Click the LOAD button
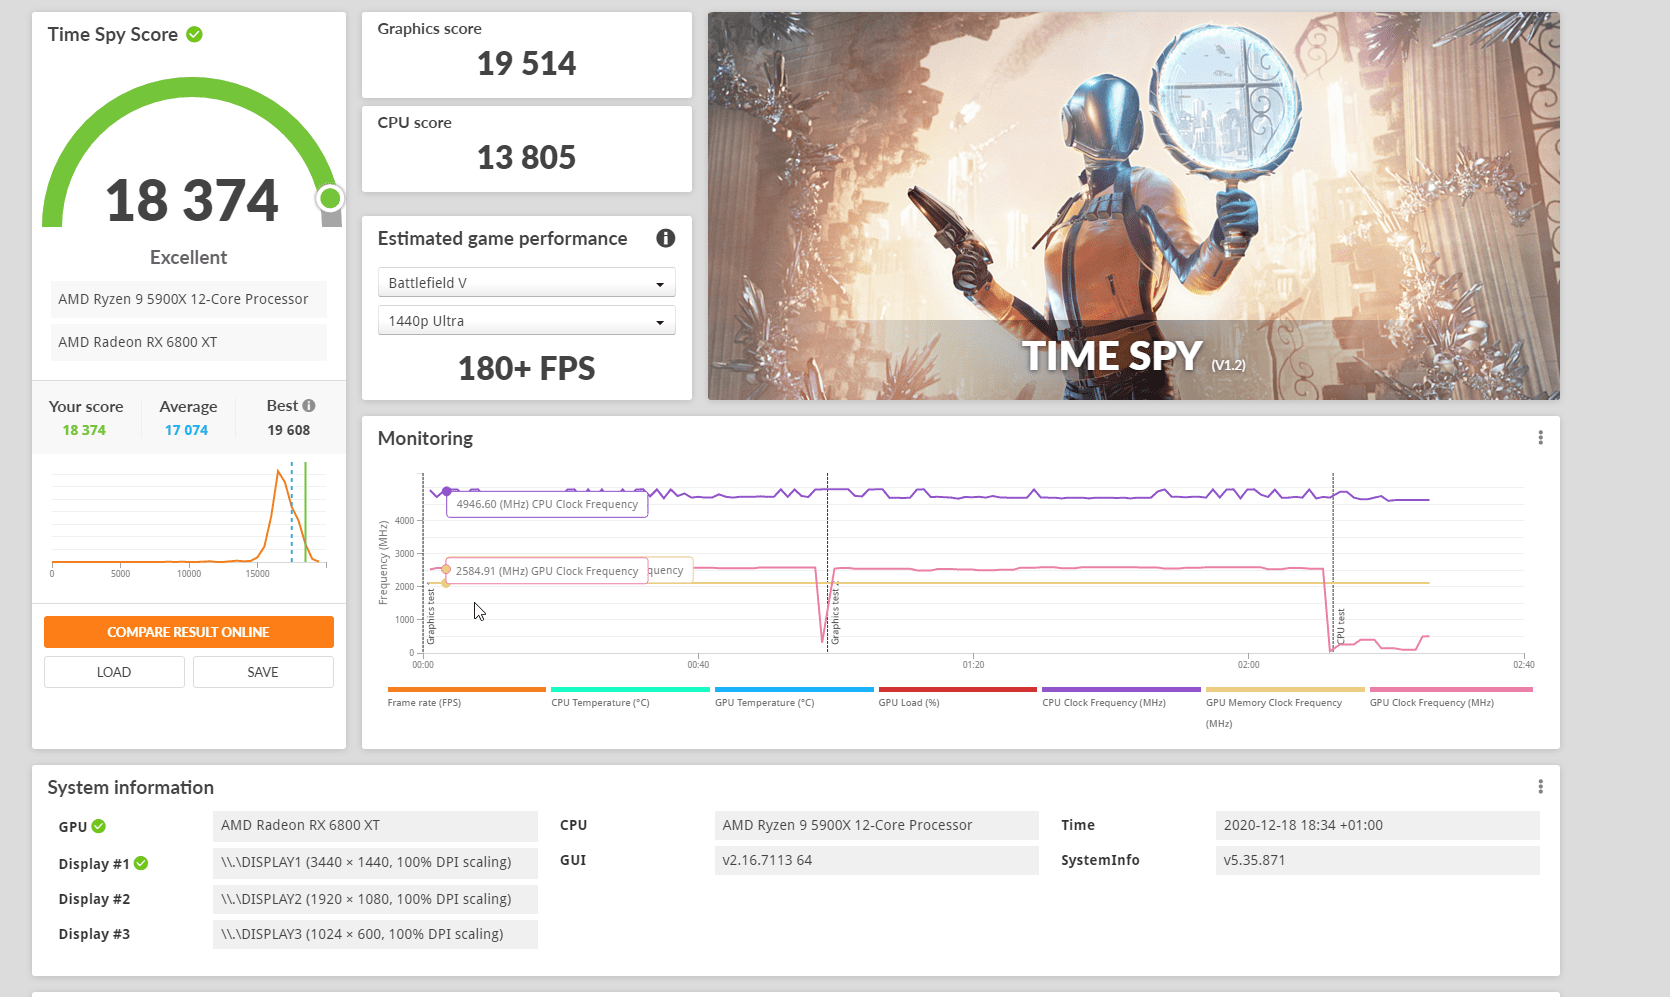This screenshot has width=1670, height=997. pos(114,672)
